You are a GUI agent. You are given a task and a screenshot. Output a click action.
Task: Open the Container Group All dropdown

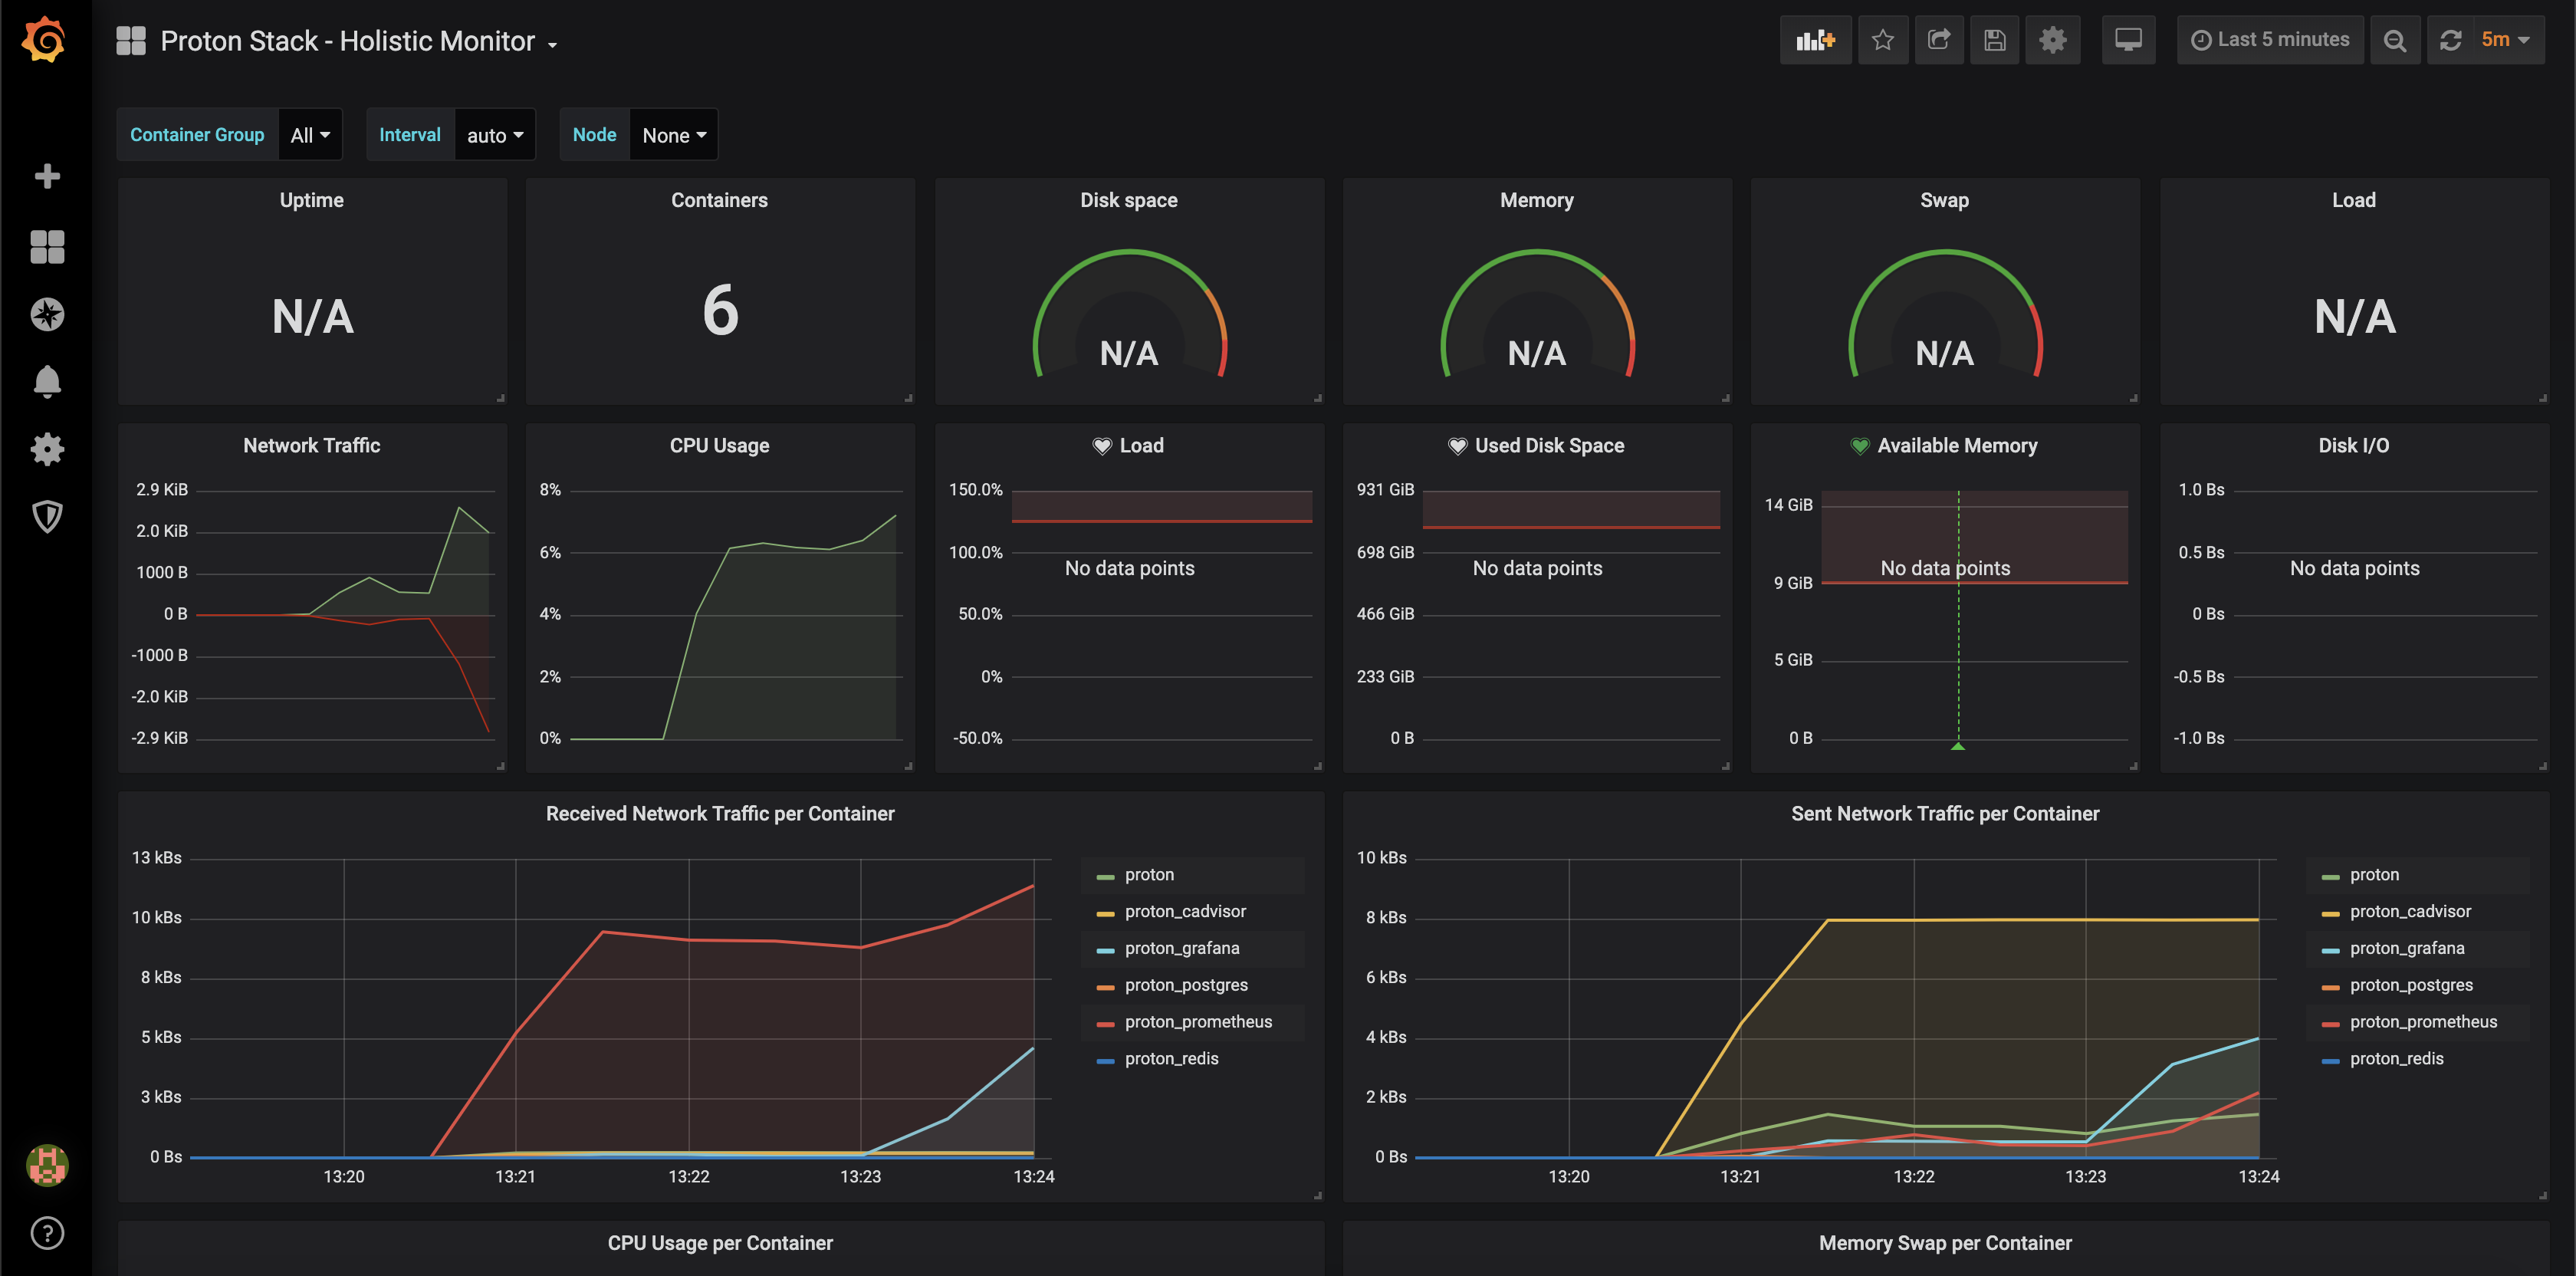pyautogui.click(x=310, y=135)
